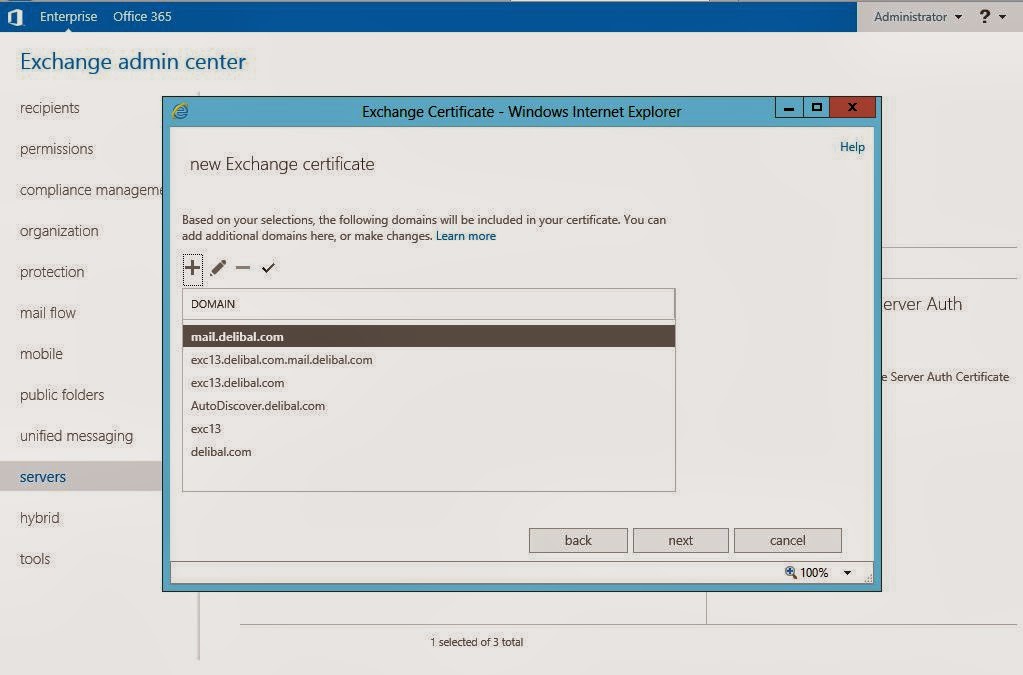This screenshot has height=675, width=1023.
Task: Open the recipients section in sidebar
Action: click(x=50, y=108)
